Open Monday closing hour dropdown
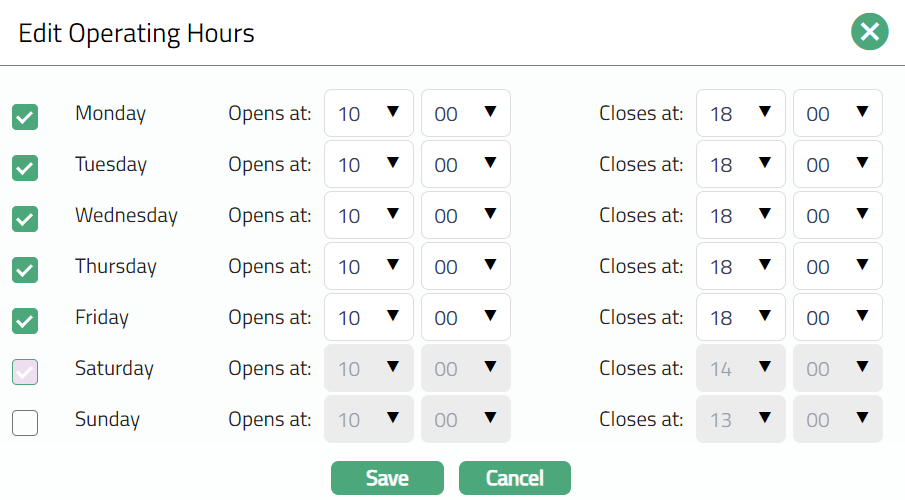This screenshot has height=500, width=905. pyautogui.click(x=740, y=113)
